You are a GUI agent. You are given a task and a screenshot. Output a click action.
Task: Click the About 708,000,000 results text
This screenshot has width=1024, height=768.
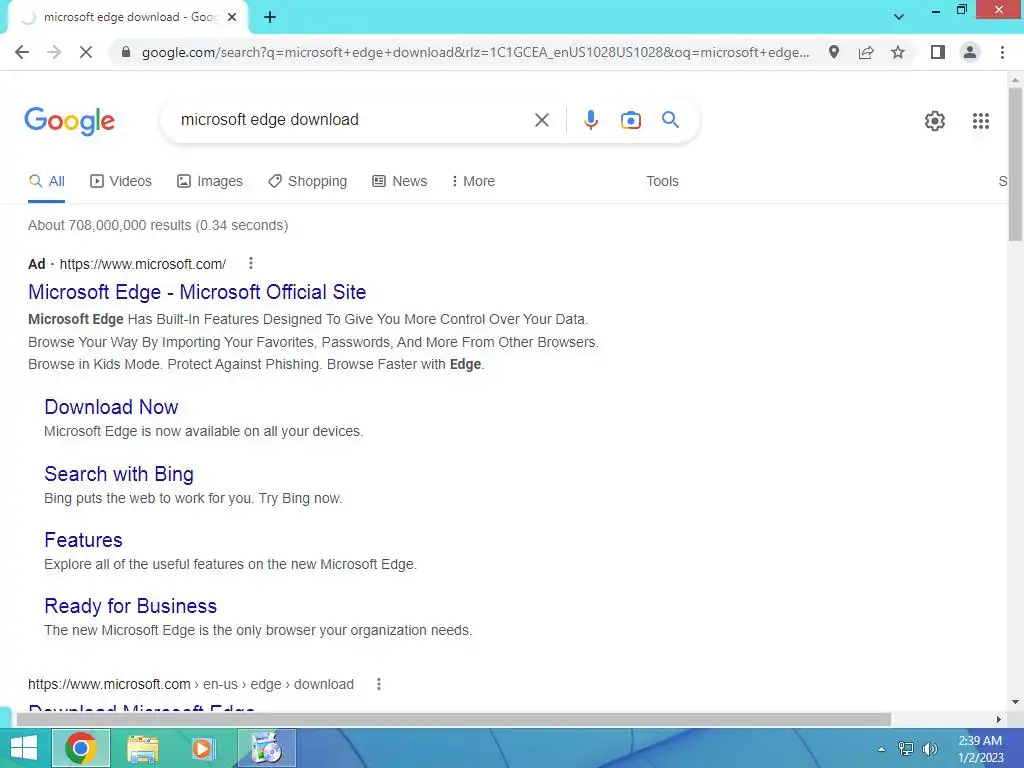(x=158, y=225)
